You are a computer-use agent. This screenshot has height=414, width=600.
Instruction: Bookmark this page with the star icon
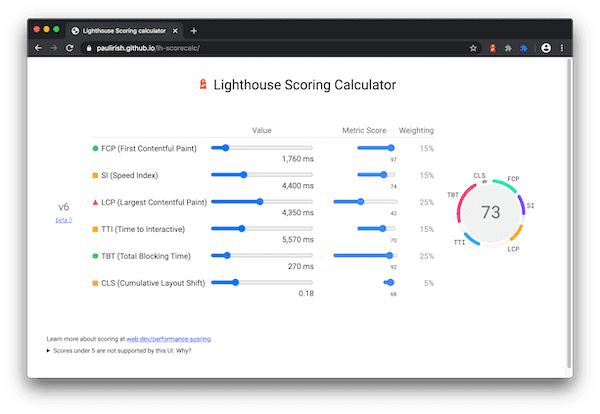pyautogui.click(x=473, y=47)
